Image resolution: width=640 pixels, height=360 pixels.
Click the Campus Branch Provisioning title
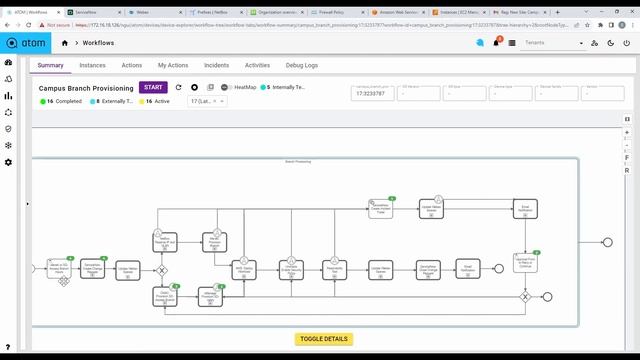(x=86, y=88)
